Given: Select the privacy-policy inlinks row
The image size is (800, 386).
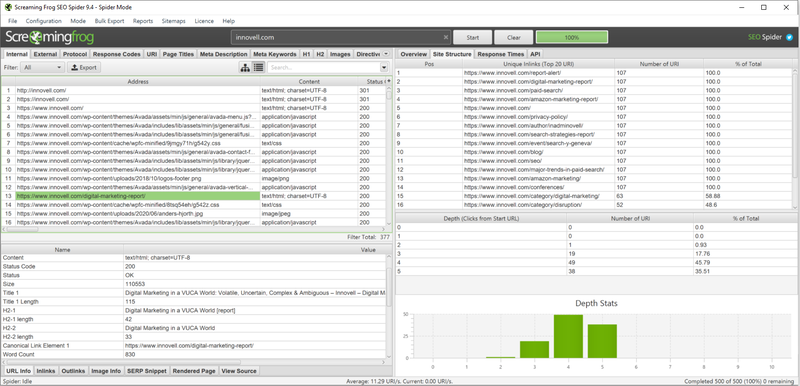Looking at the screenshot, I should (x=594, y=117).
